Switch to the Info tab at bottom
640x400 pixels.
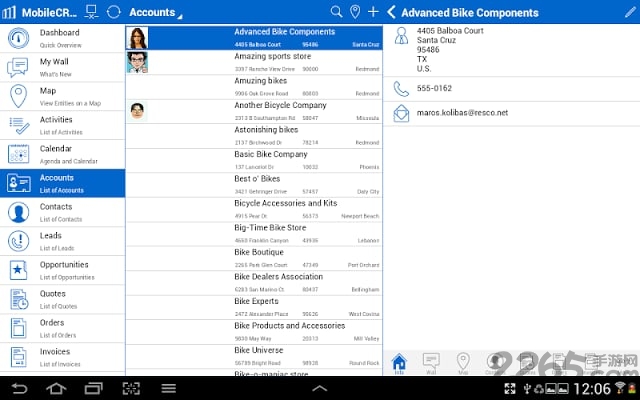pyautogui.click(x=399, y=363)
